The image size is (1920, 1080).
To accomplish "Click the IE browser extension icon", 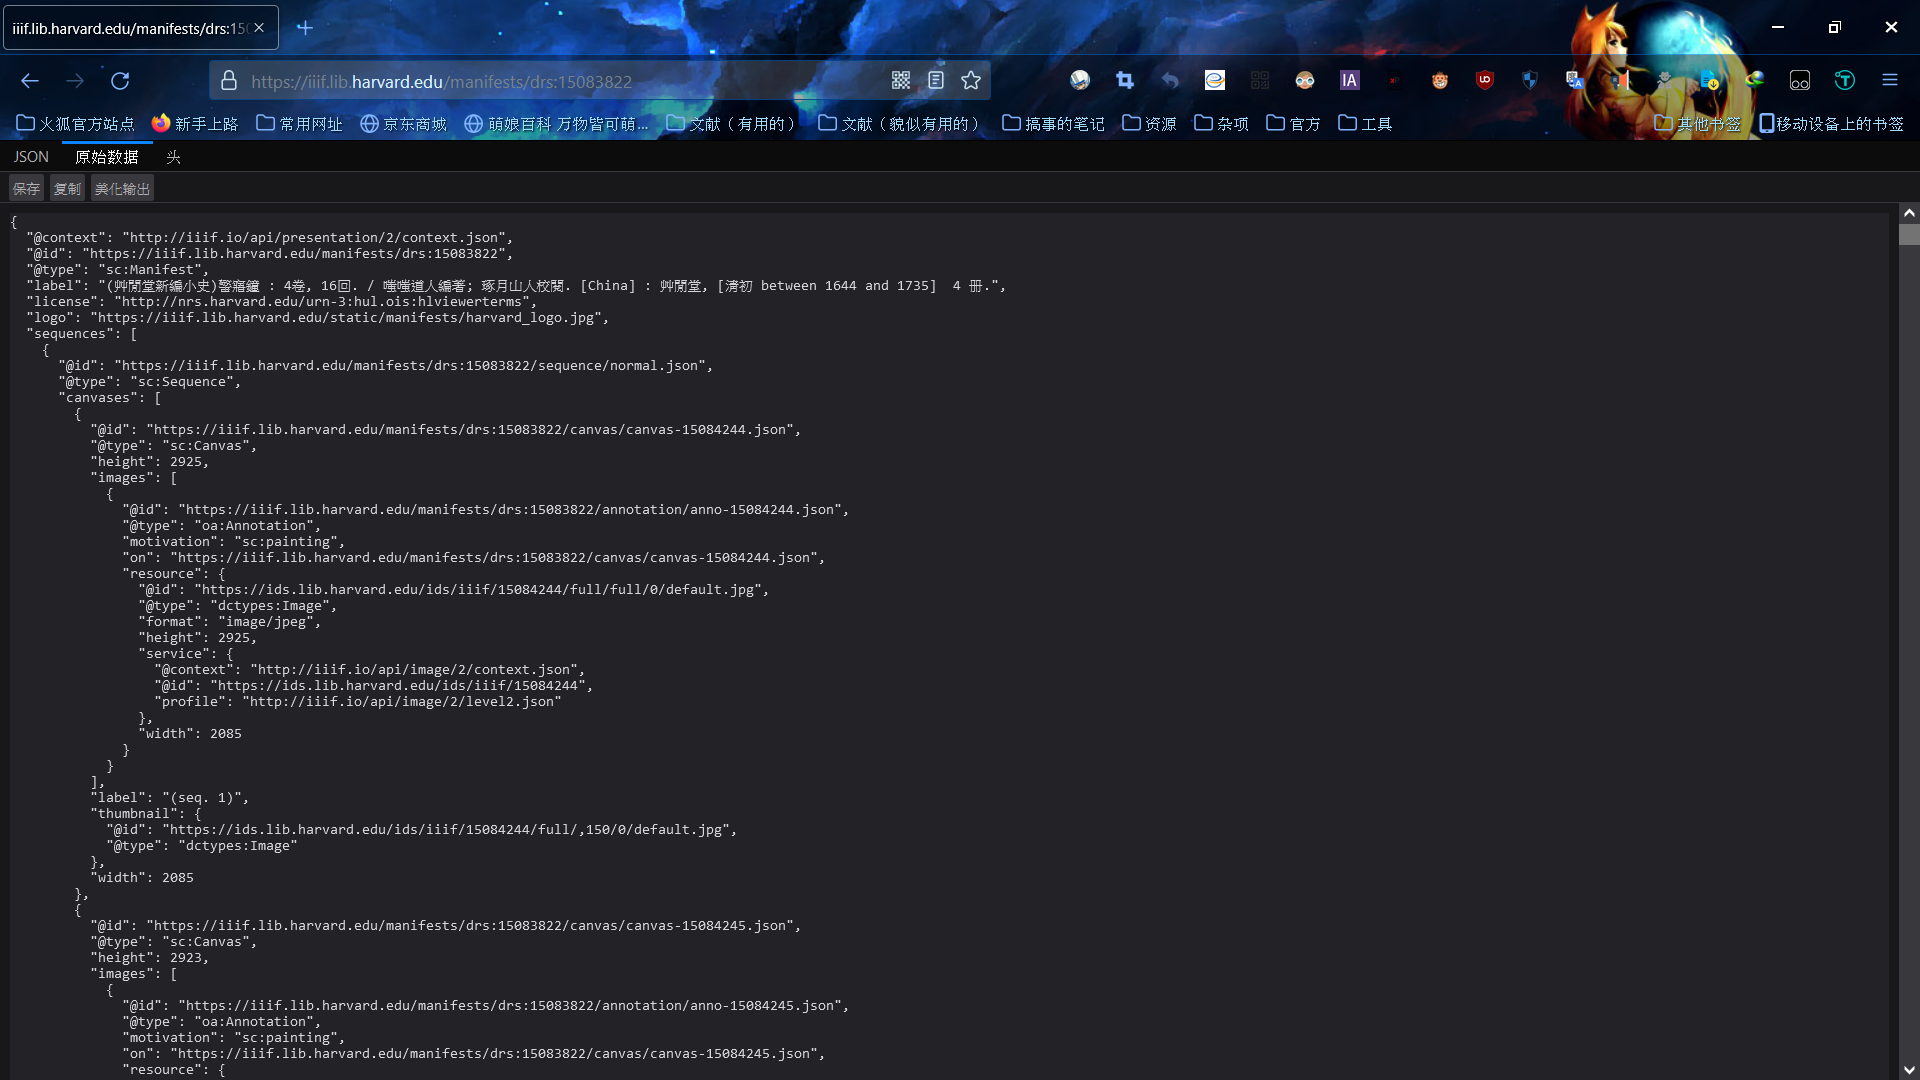I will tap(1215, 81).
